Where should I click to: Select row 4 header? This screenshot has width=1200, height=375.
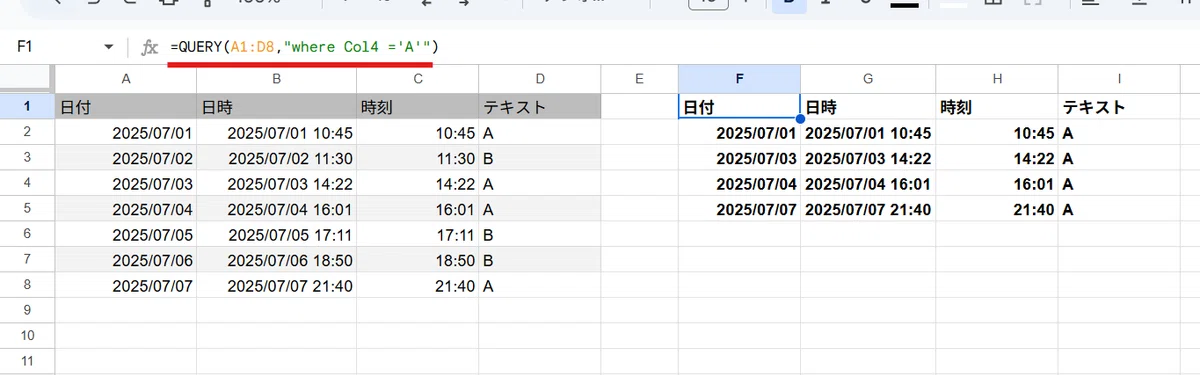click(27, 183)
